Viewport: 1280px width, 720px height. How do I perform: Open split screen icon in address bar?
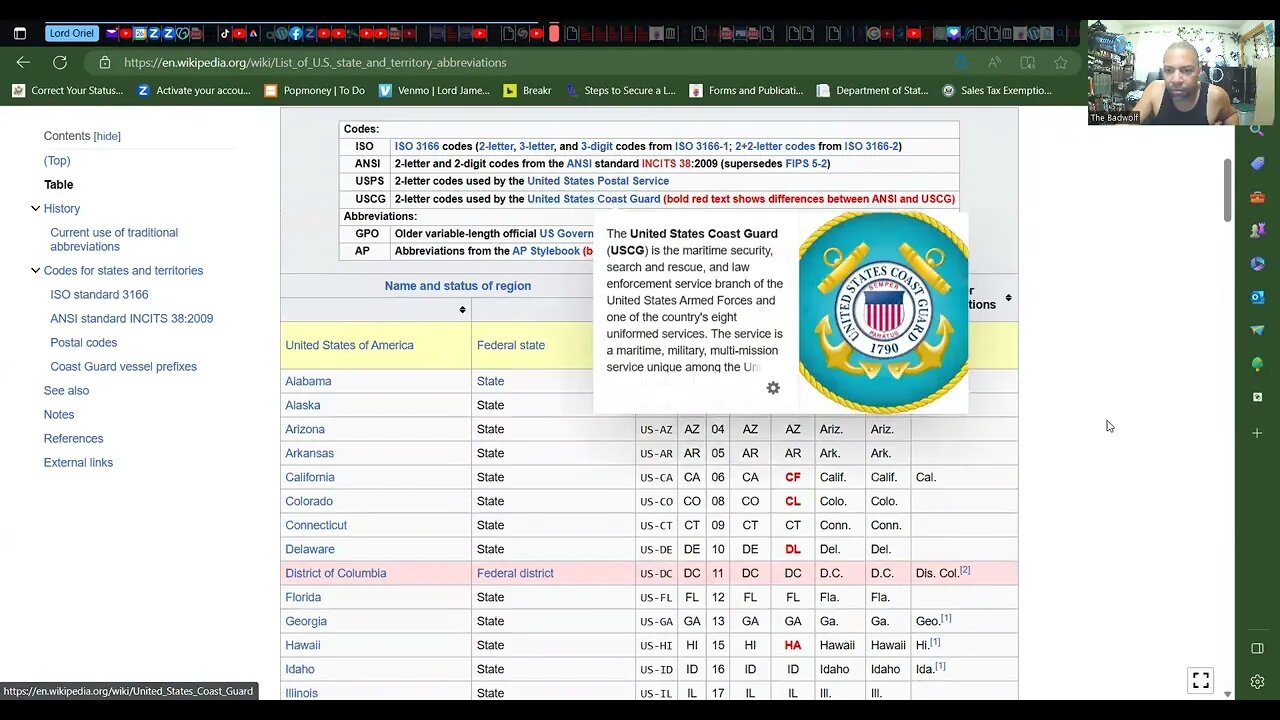[x=1027, y=62]
